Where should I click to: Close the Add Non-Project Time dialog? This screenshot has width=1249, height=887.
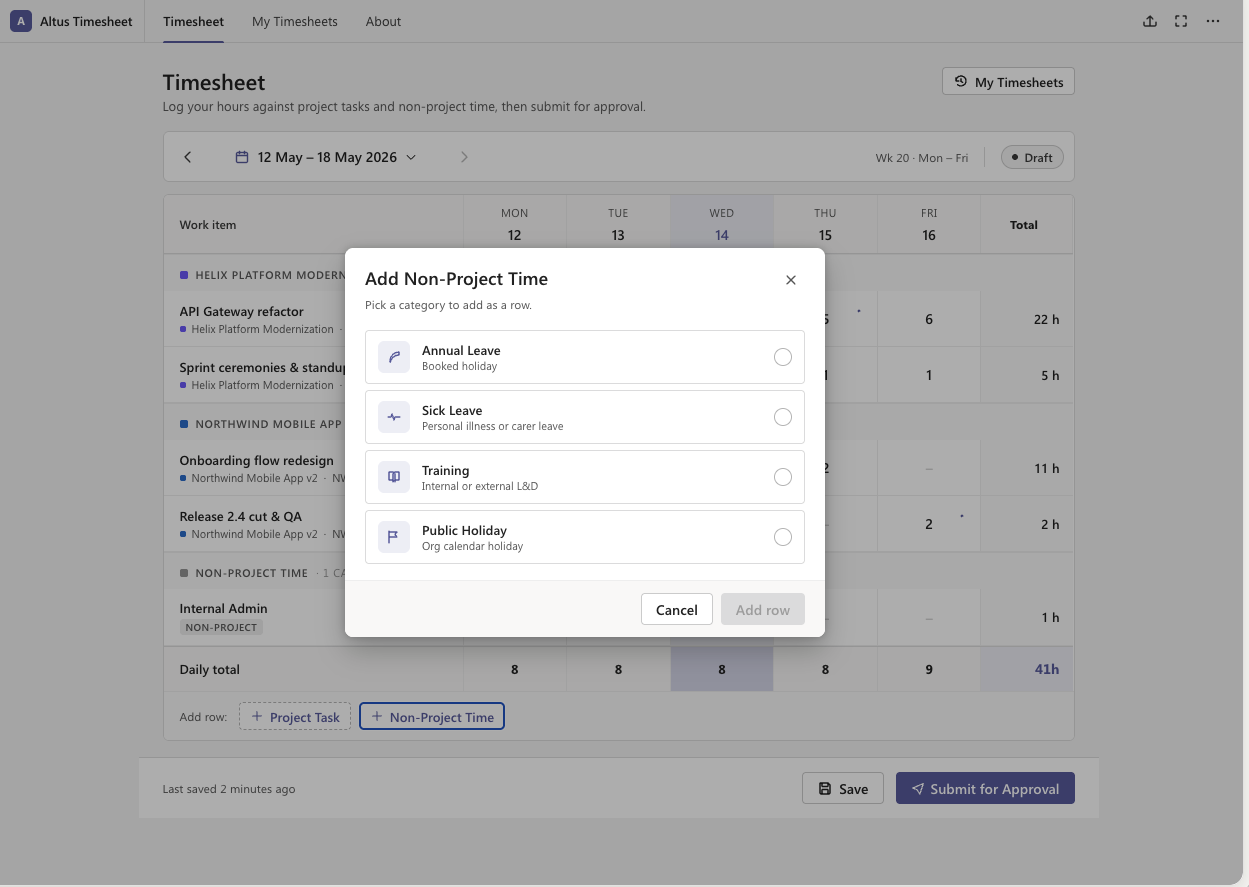click(x=791, y=280)
